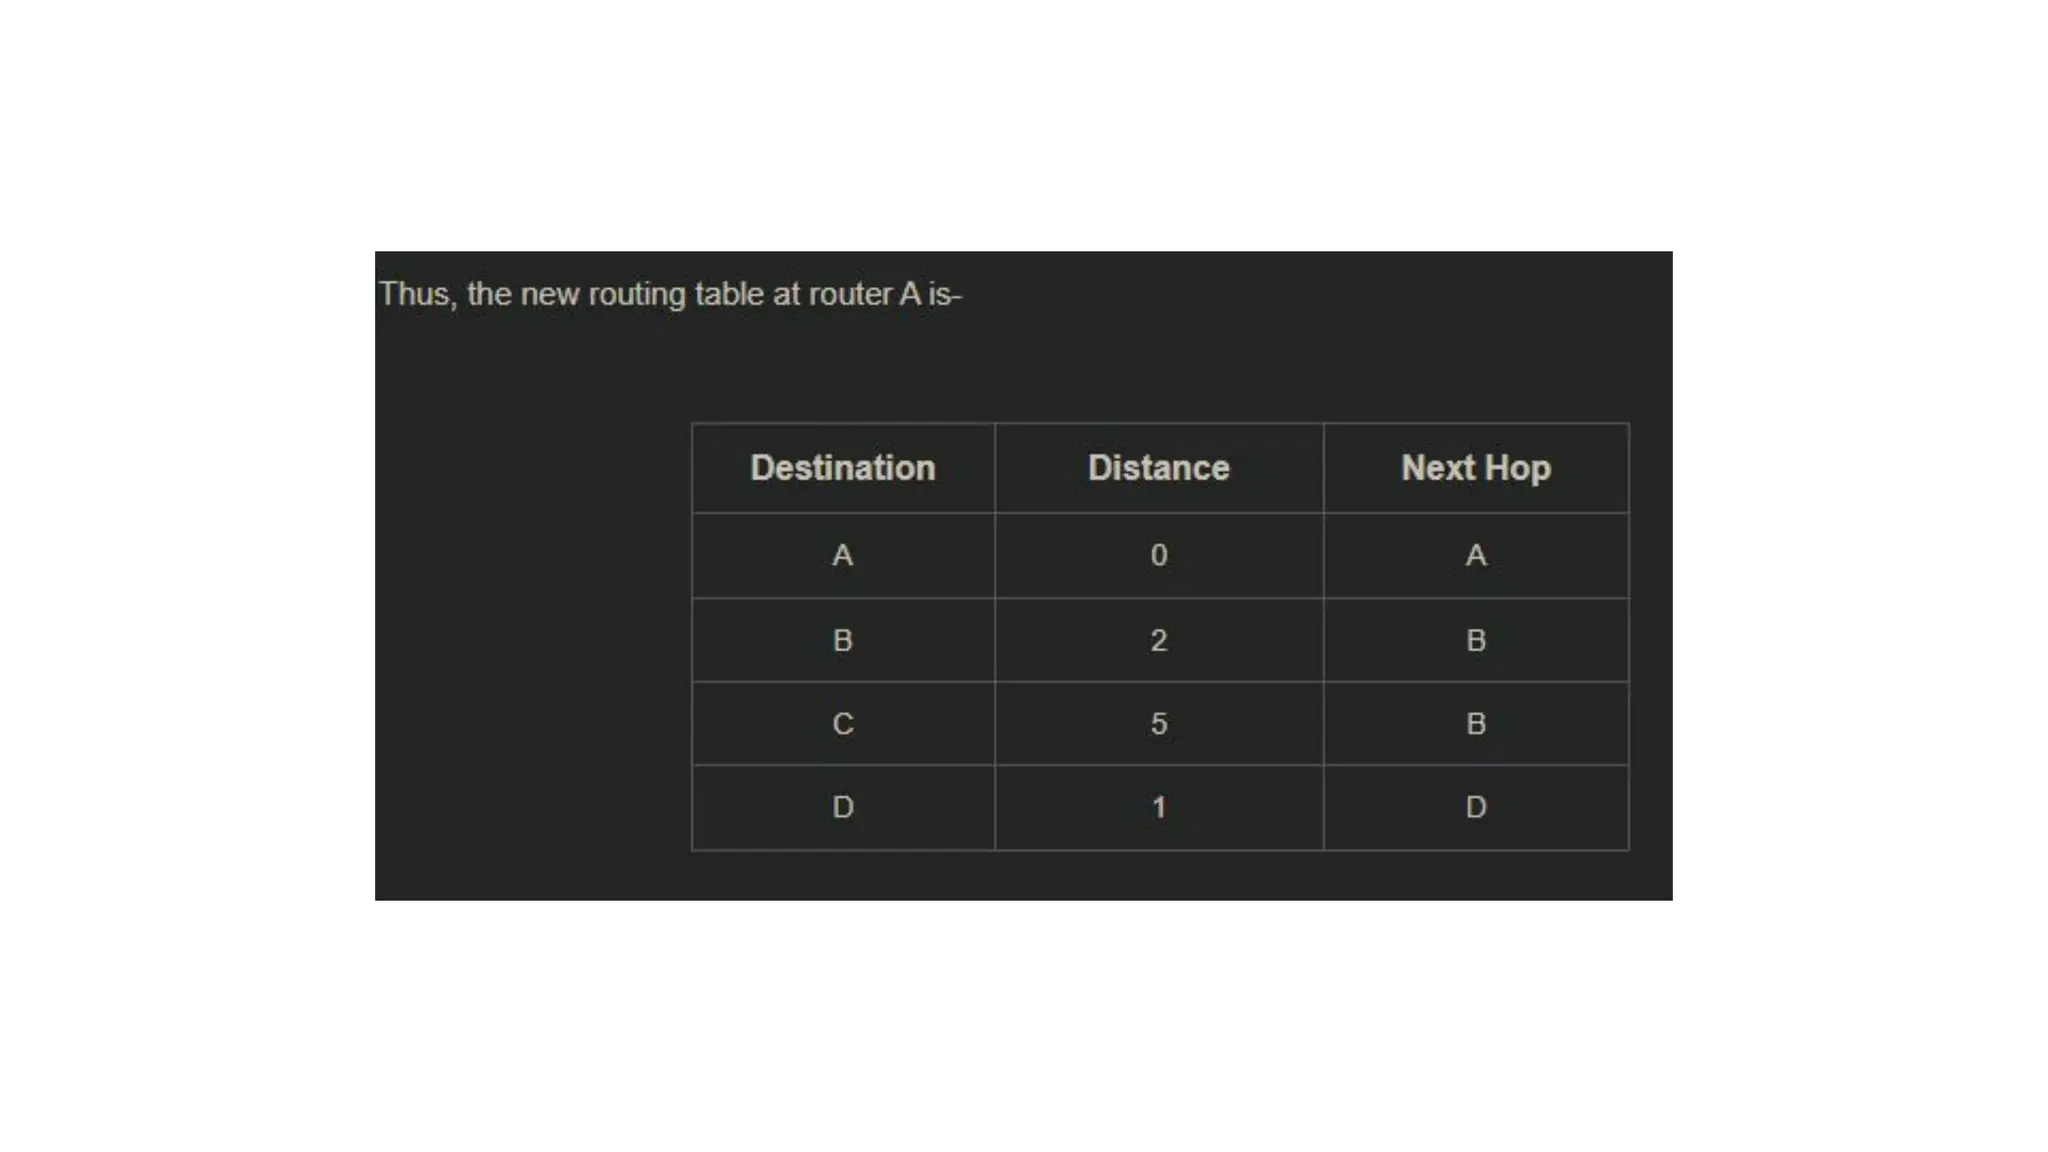Select the Destination cell containing A

842,555
